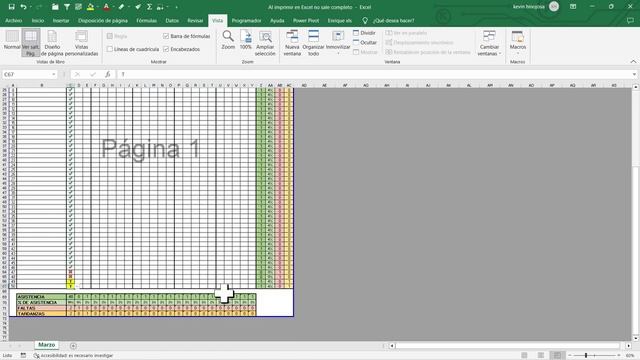
Task: Open Diseño de página view
Action: pyautogui.click(x=52, y=42)
